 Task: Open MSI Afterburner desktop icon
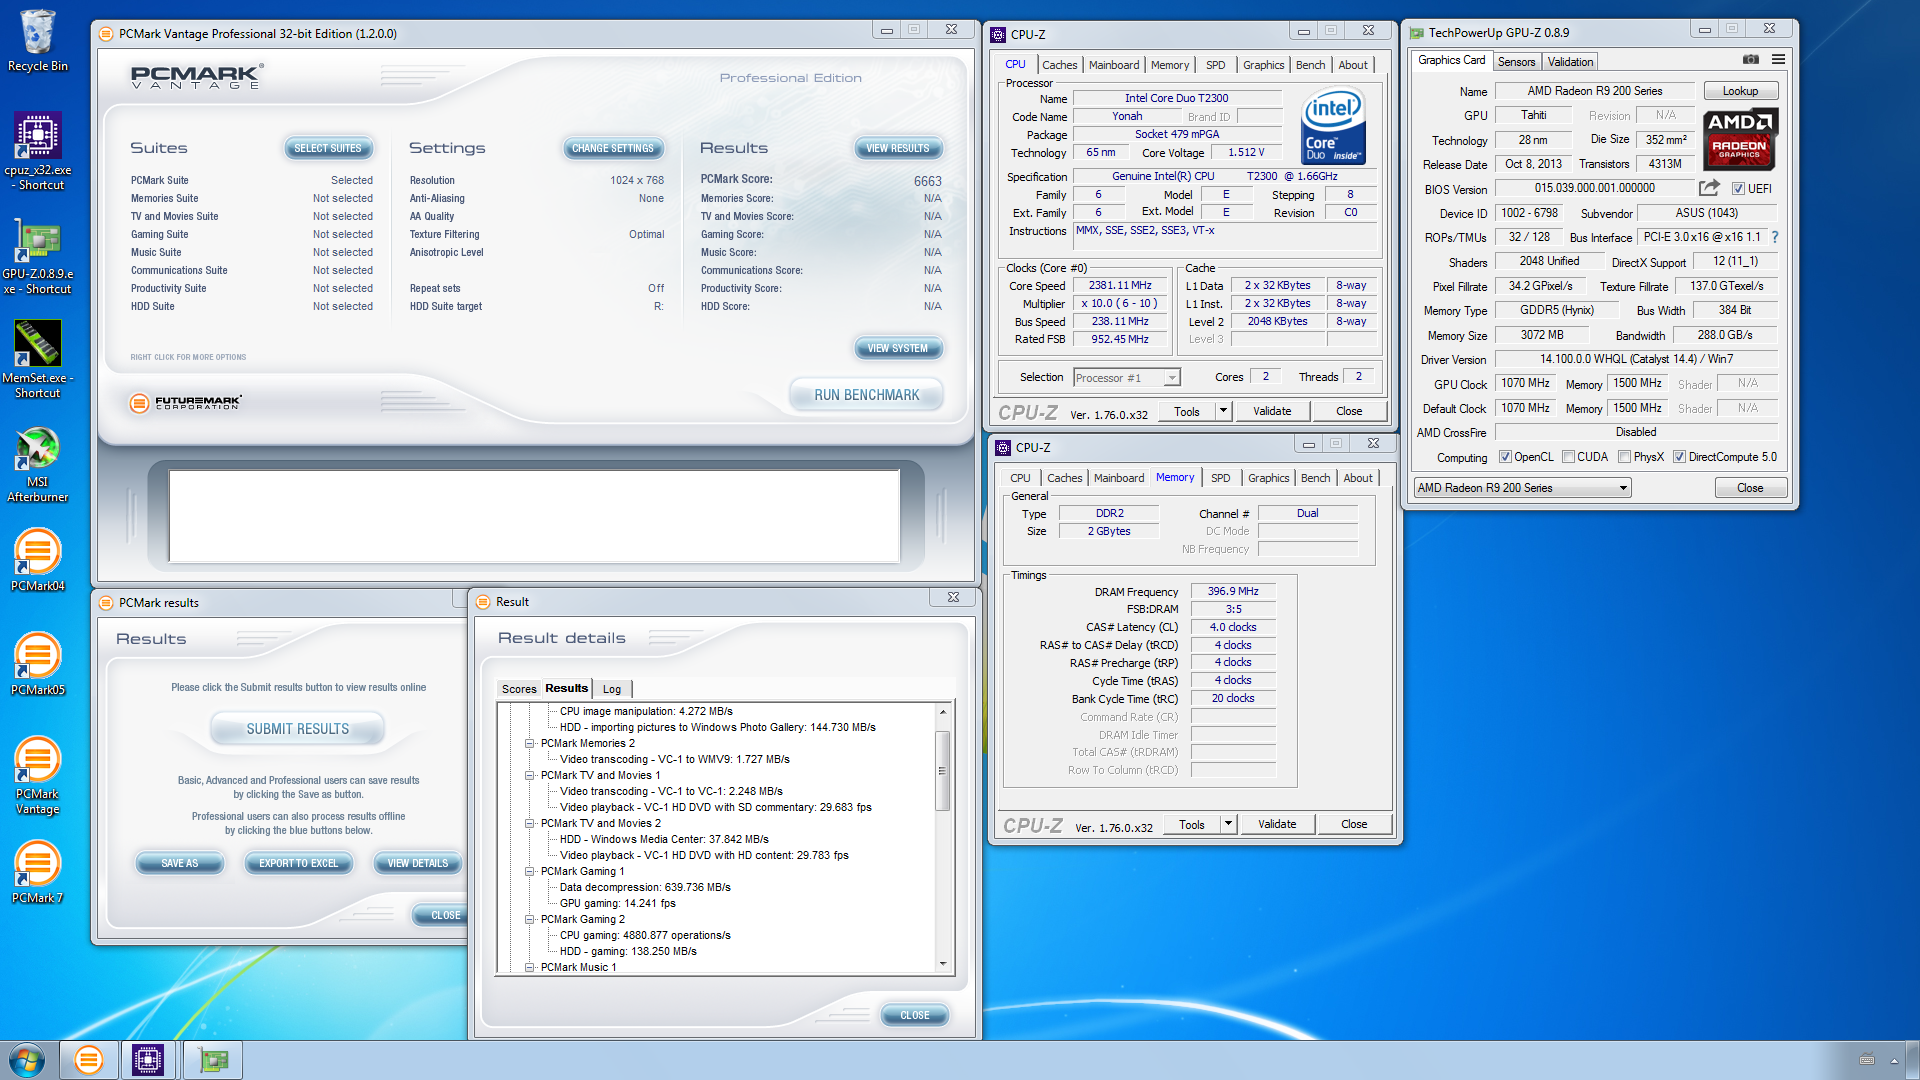pos(38,465)
